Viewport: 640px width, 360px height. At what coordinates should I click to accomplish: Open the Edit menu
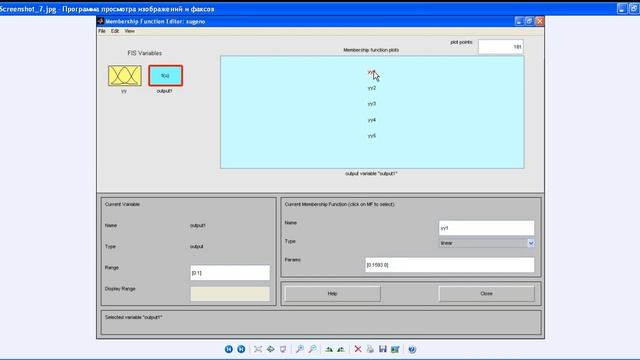click(115, 31)
